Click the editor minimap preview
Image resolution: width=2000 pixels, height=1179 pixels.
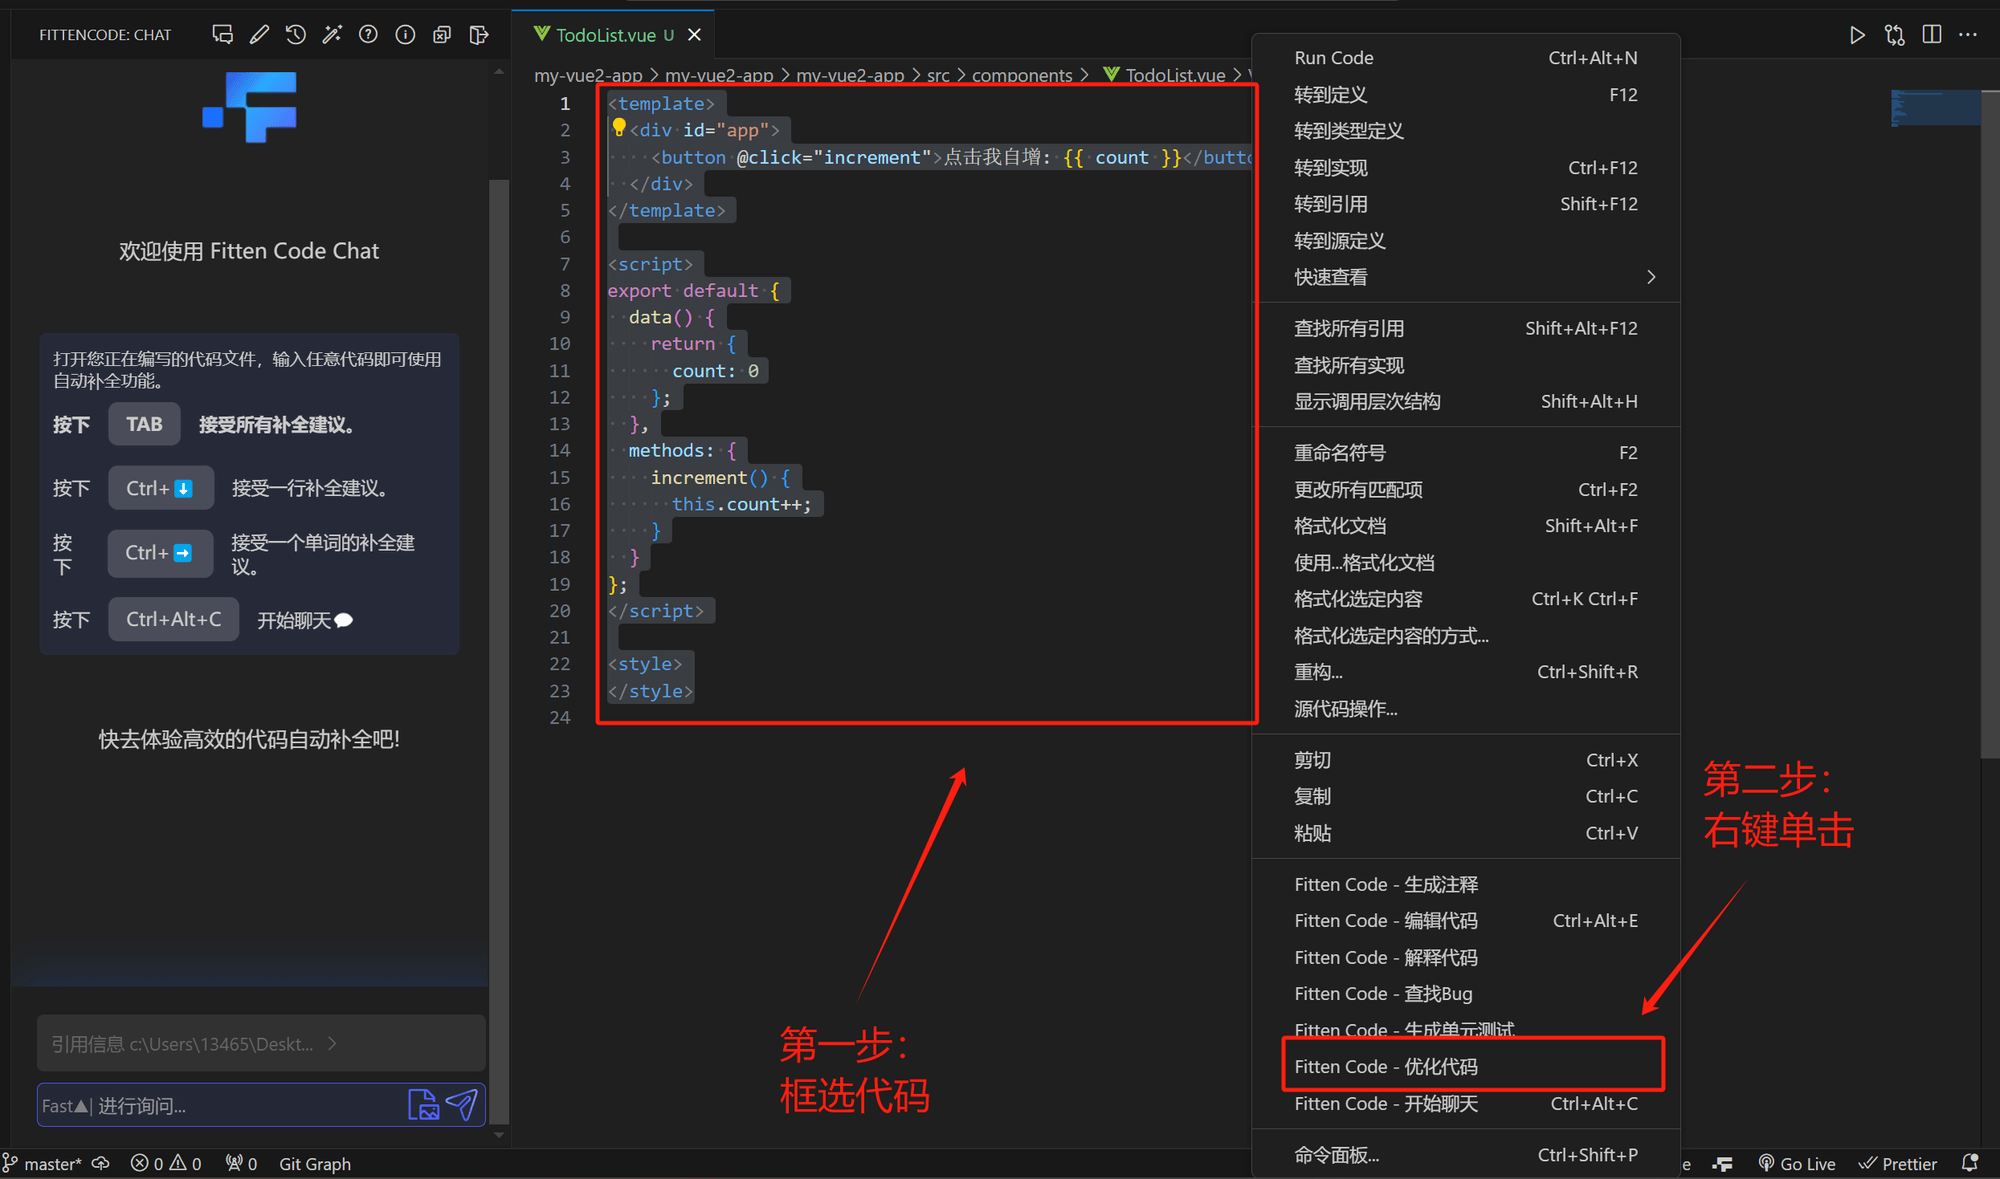pos(1935,108)
